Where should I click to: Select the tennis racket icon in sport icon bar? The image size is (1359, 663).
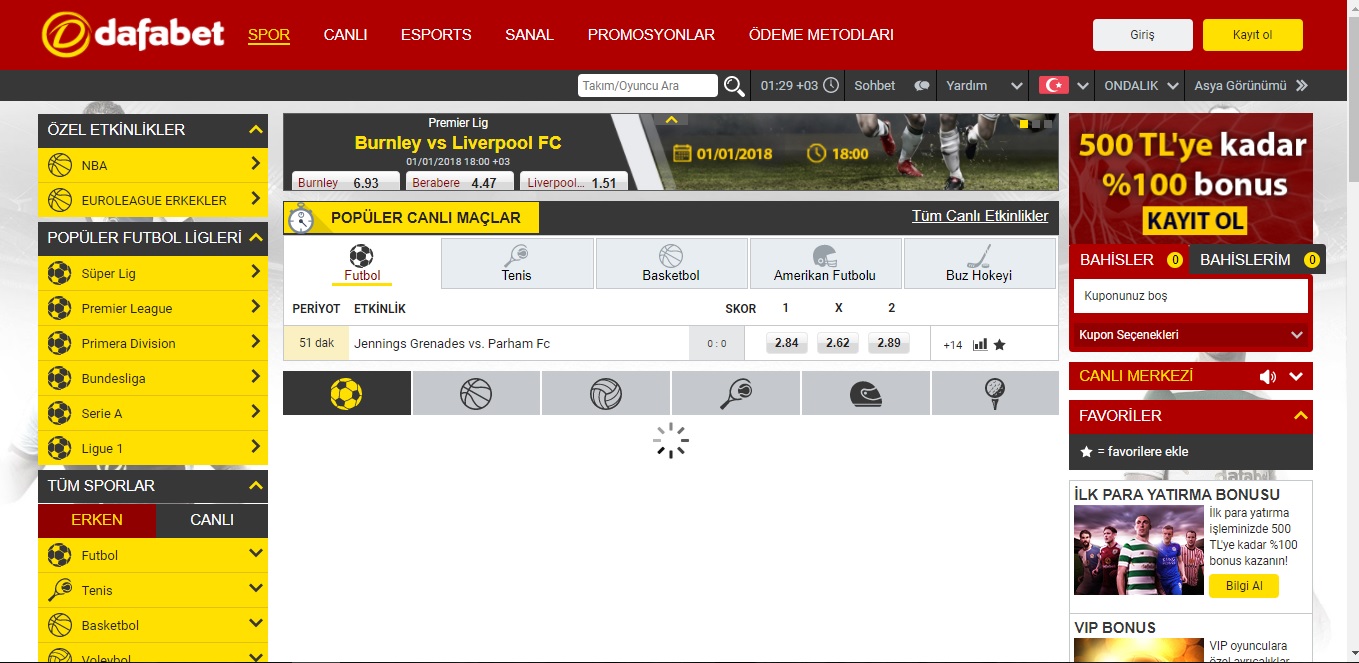pyautogui.click(x=736, y=393)
